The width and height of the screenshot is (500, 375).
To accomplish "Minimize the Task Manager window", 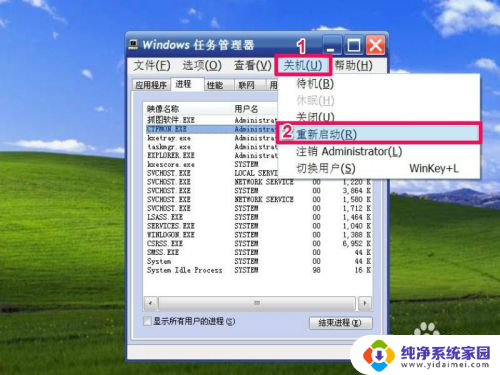I will [332, 45].
